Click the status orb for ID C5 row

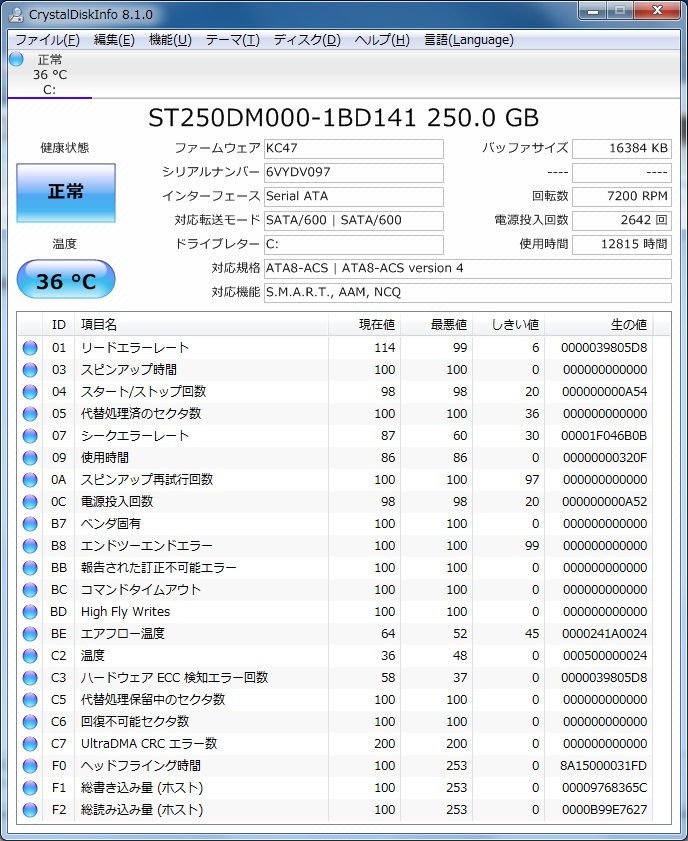point(30,699)
